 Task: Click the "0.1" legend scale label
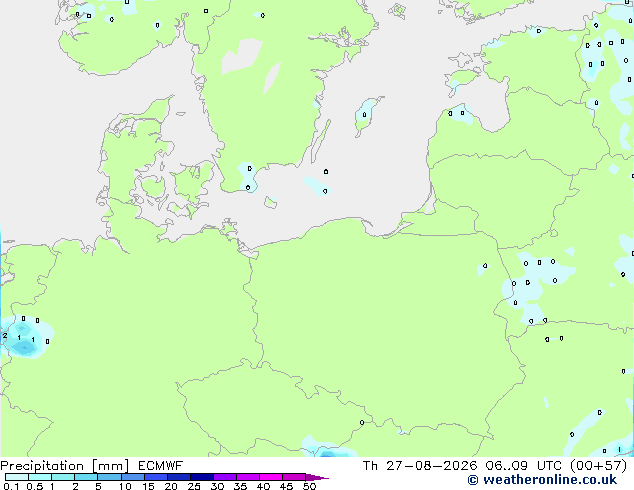(11, 486)
